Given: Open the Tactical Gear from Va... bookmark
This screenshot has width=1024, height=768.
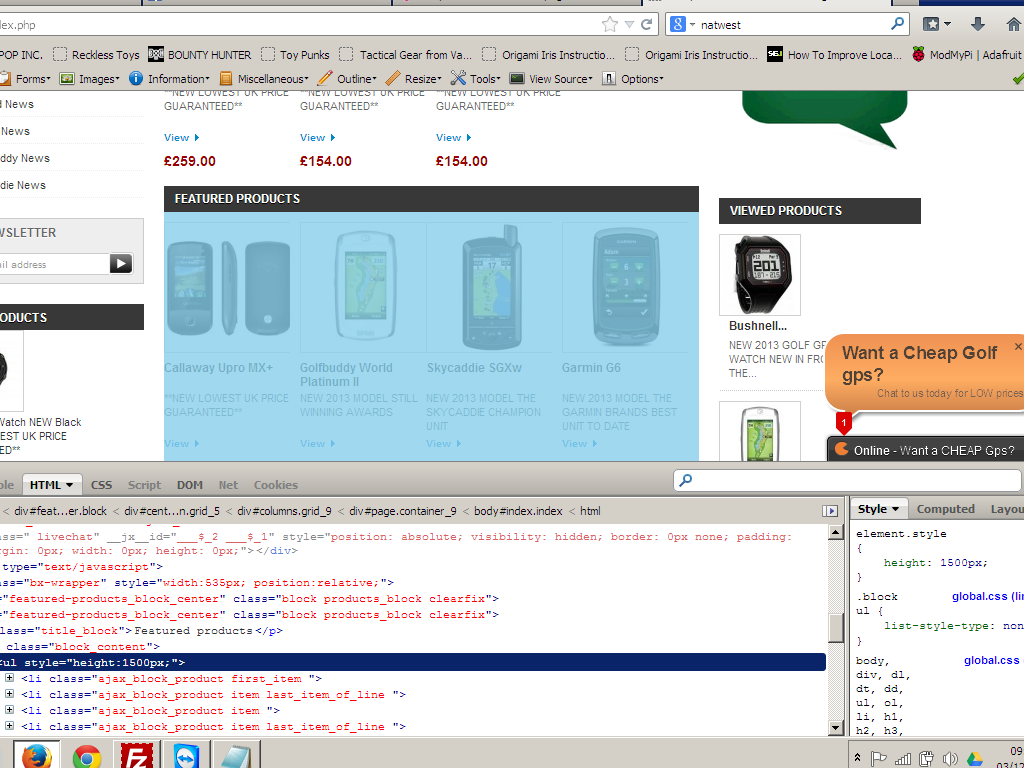Looking at the screenshot, I should pyautogui.click(x=406, y=55).
